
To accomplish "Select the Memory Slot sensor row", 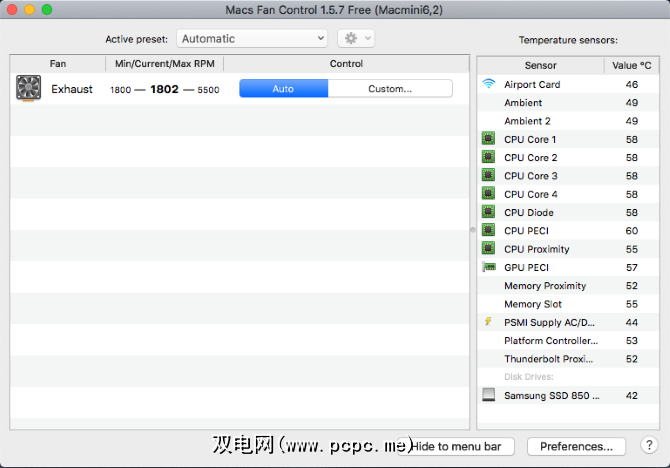I will [x=568, y=304].
